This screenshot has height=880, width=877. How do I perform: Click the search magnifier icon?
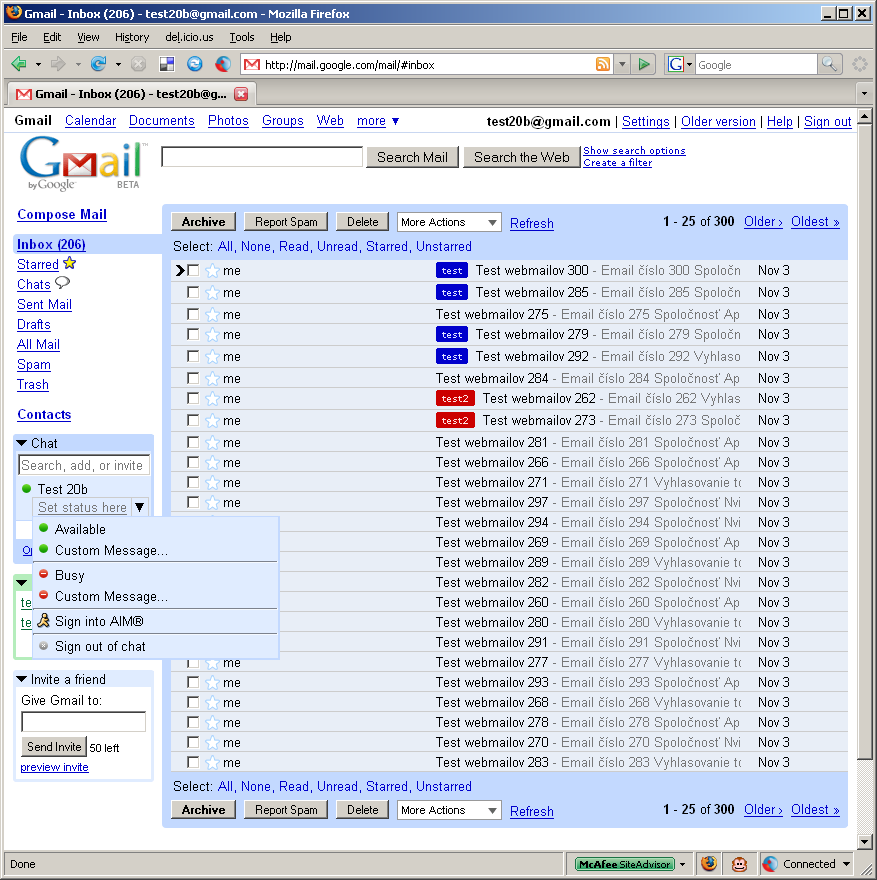[x=829, y=65]
